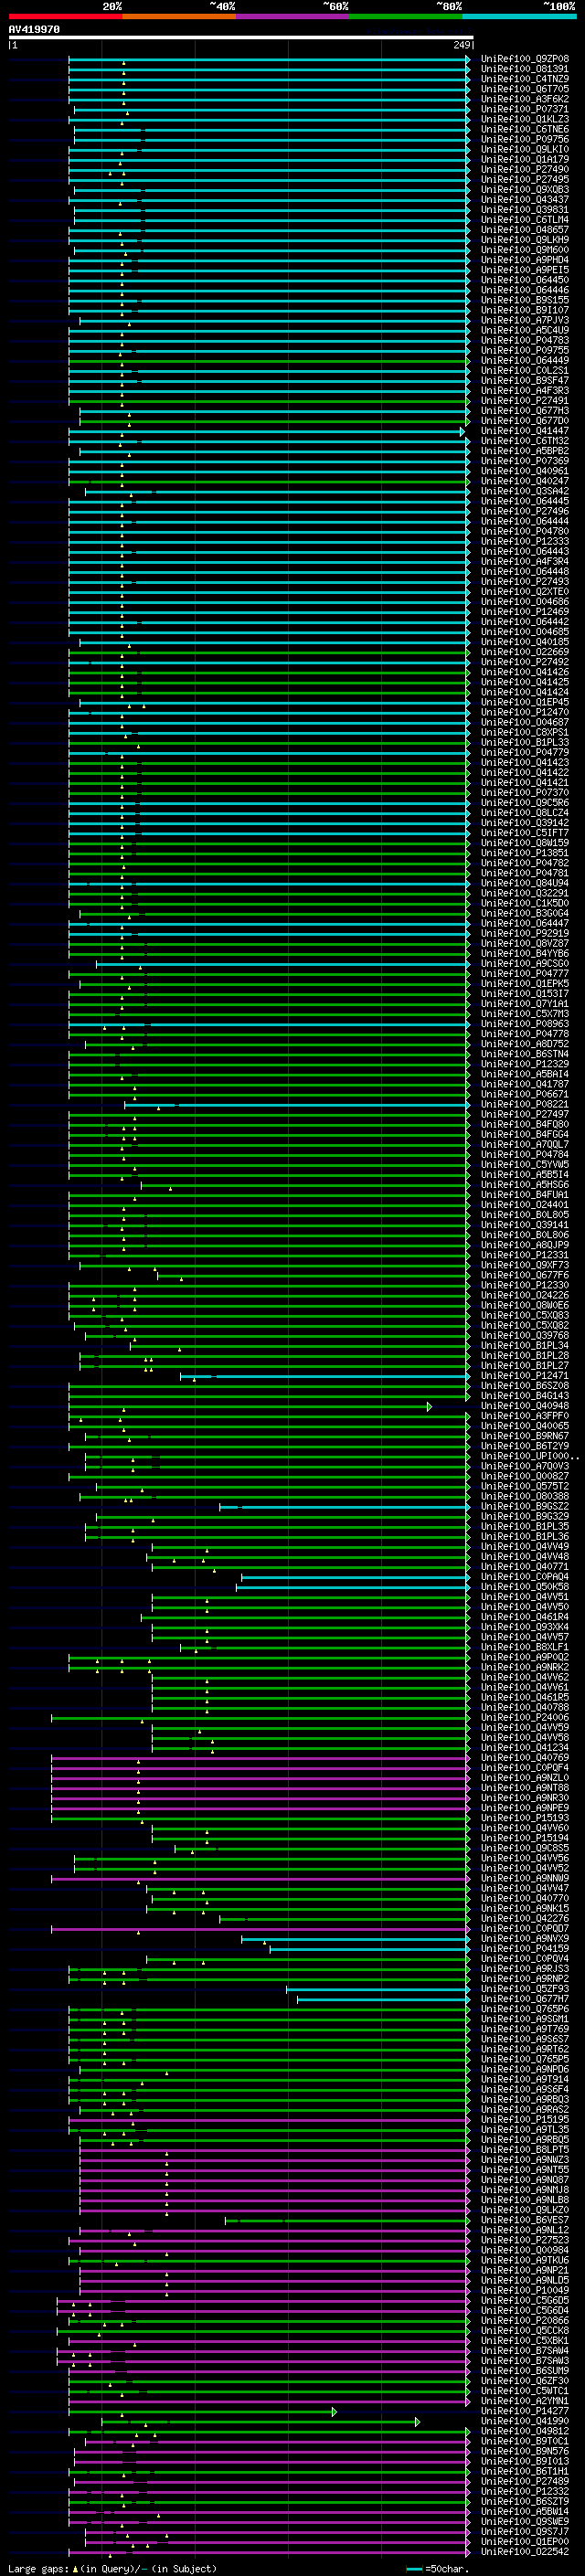Choose the UniRef100_P24006 hit
Screen dimensions: 585x2576
[x=525, y=1716]
